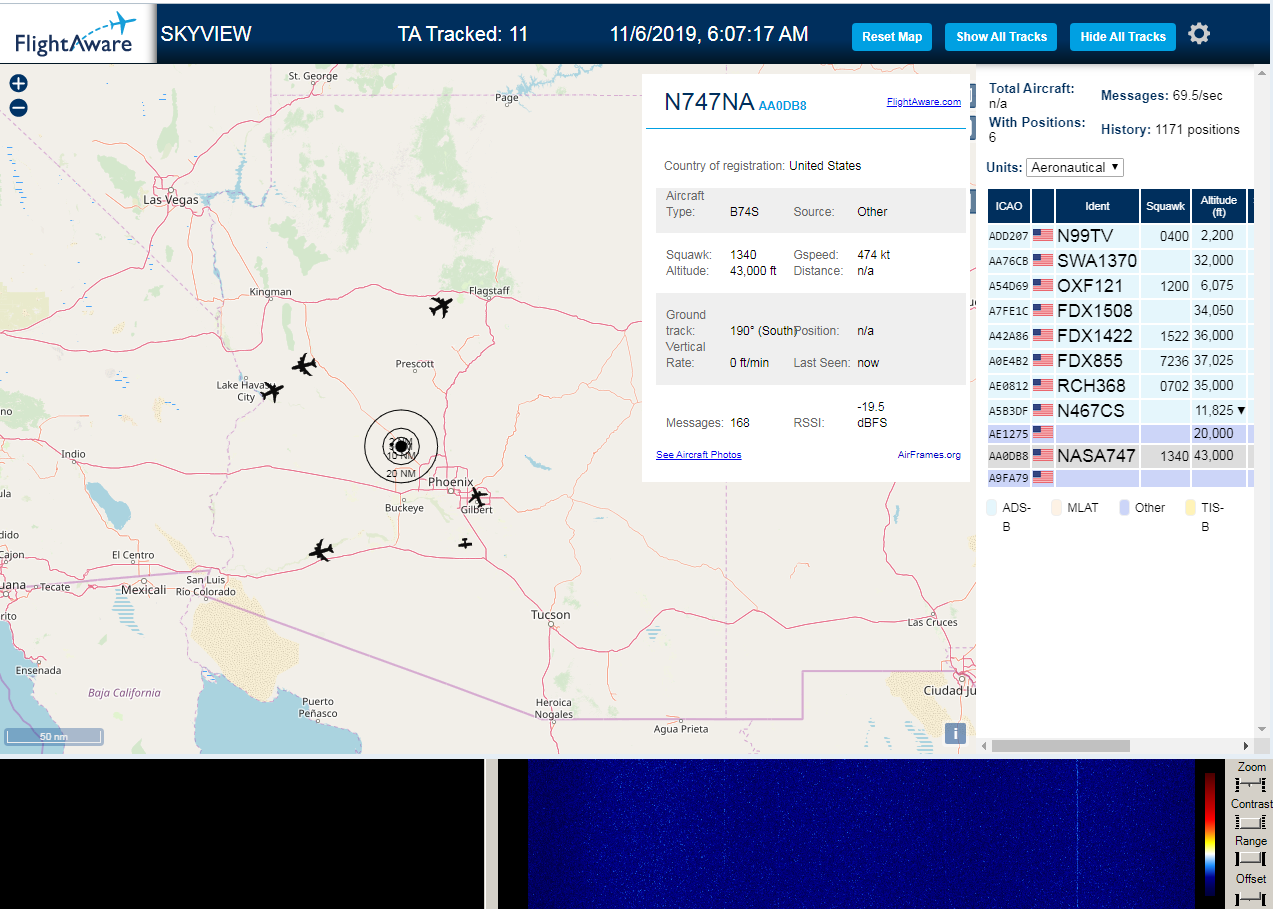1273x909 pixels.
Task: Open the map info 'i' button
Action: coord(955,734)
